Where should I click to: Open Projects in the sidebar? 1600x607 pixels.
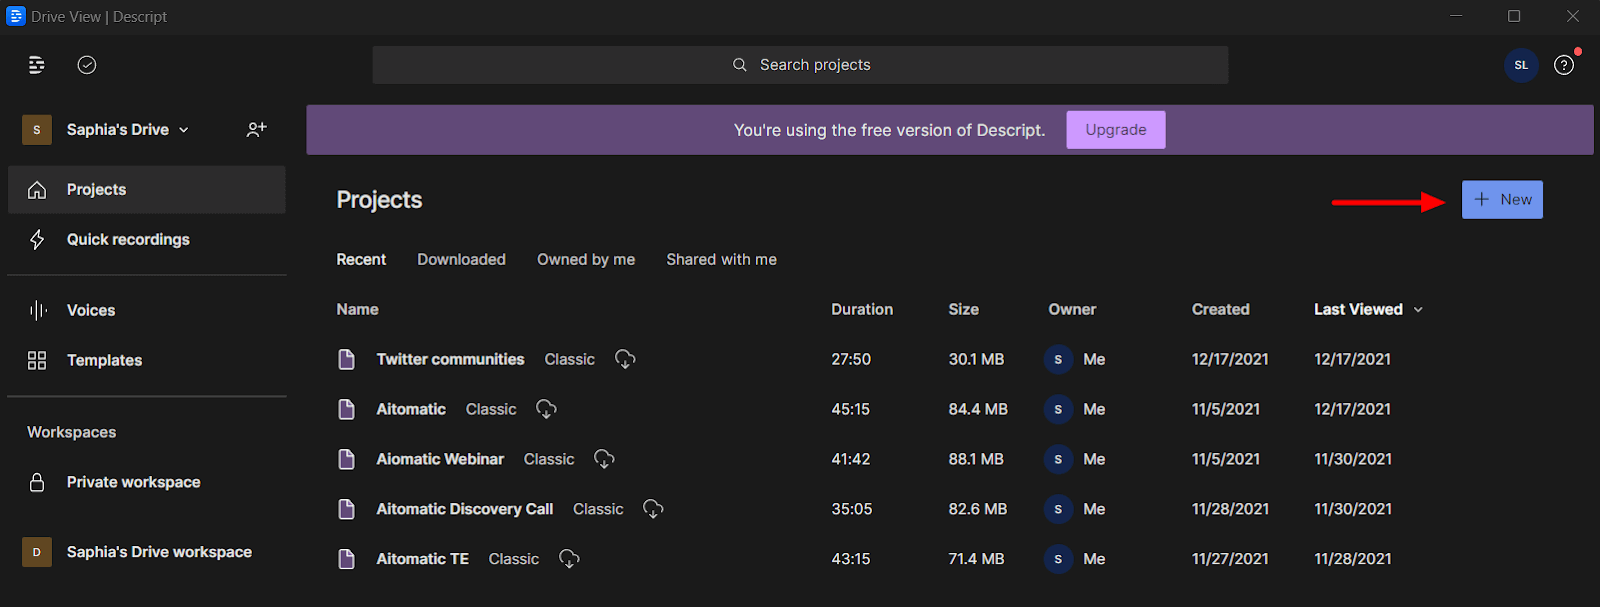(147, 190)
